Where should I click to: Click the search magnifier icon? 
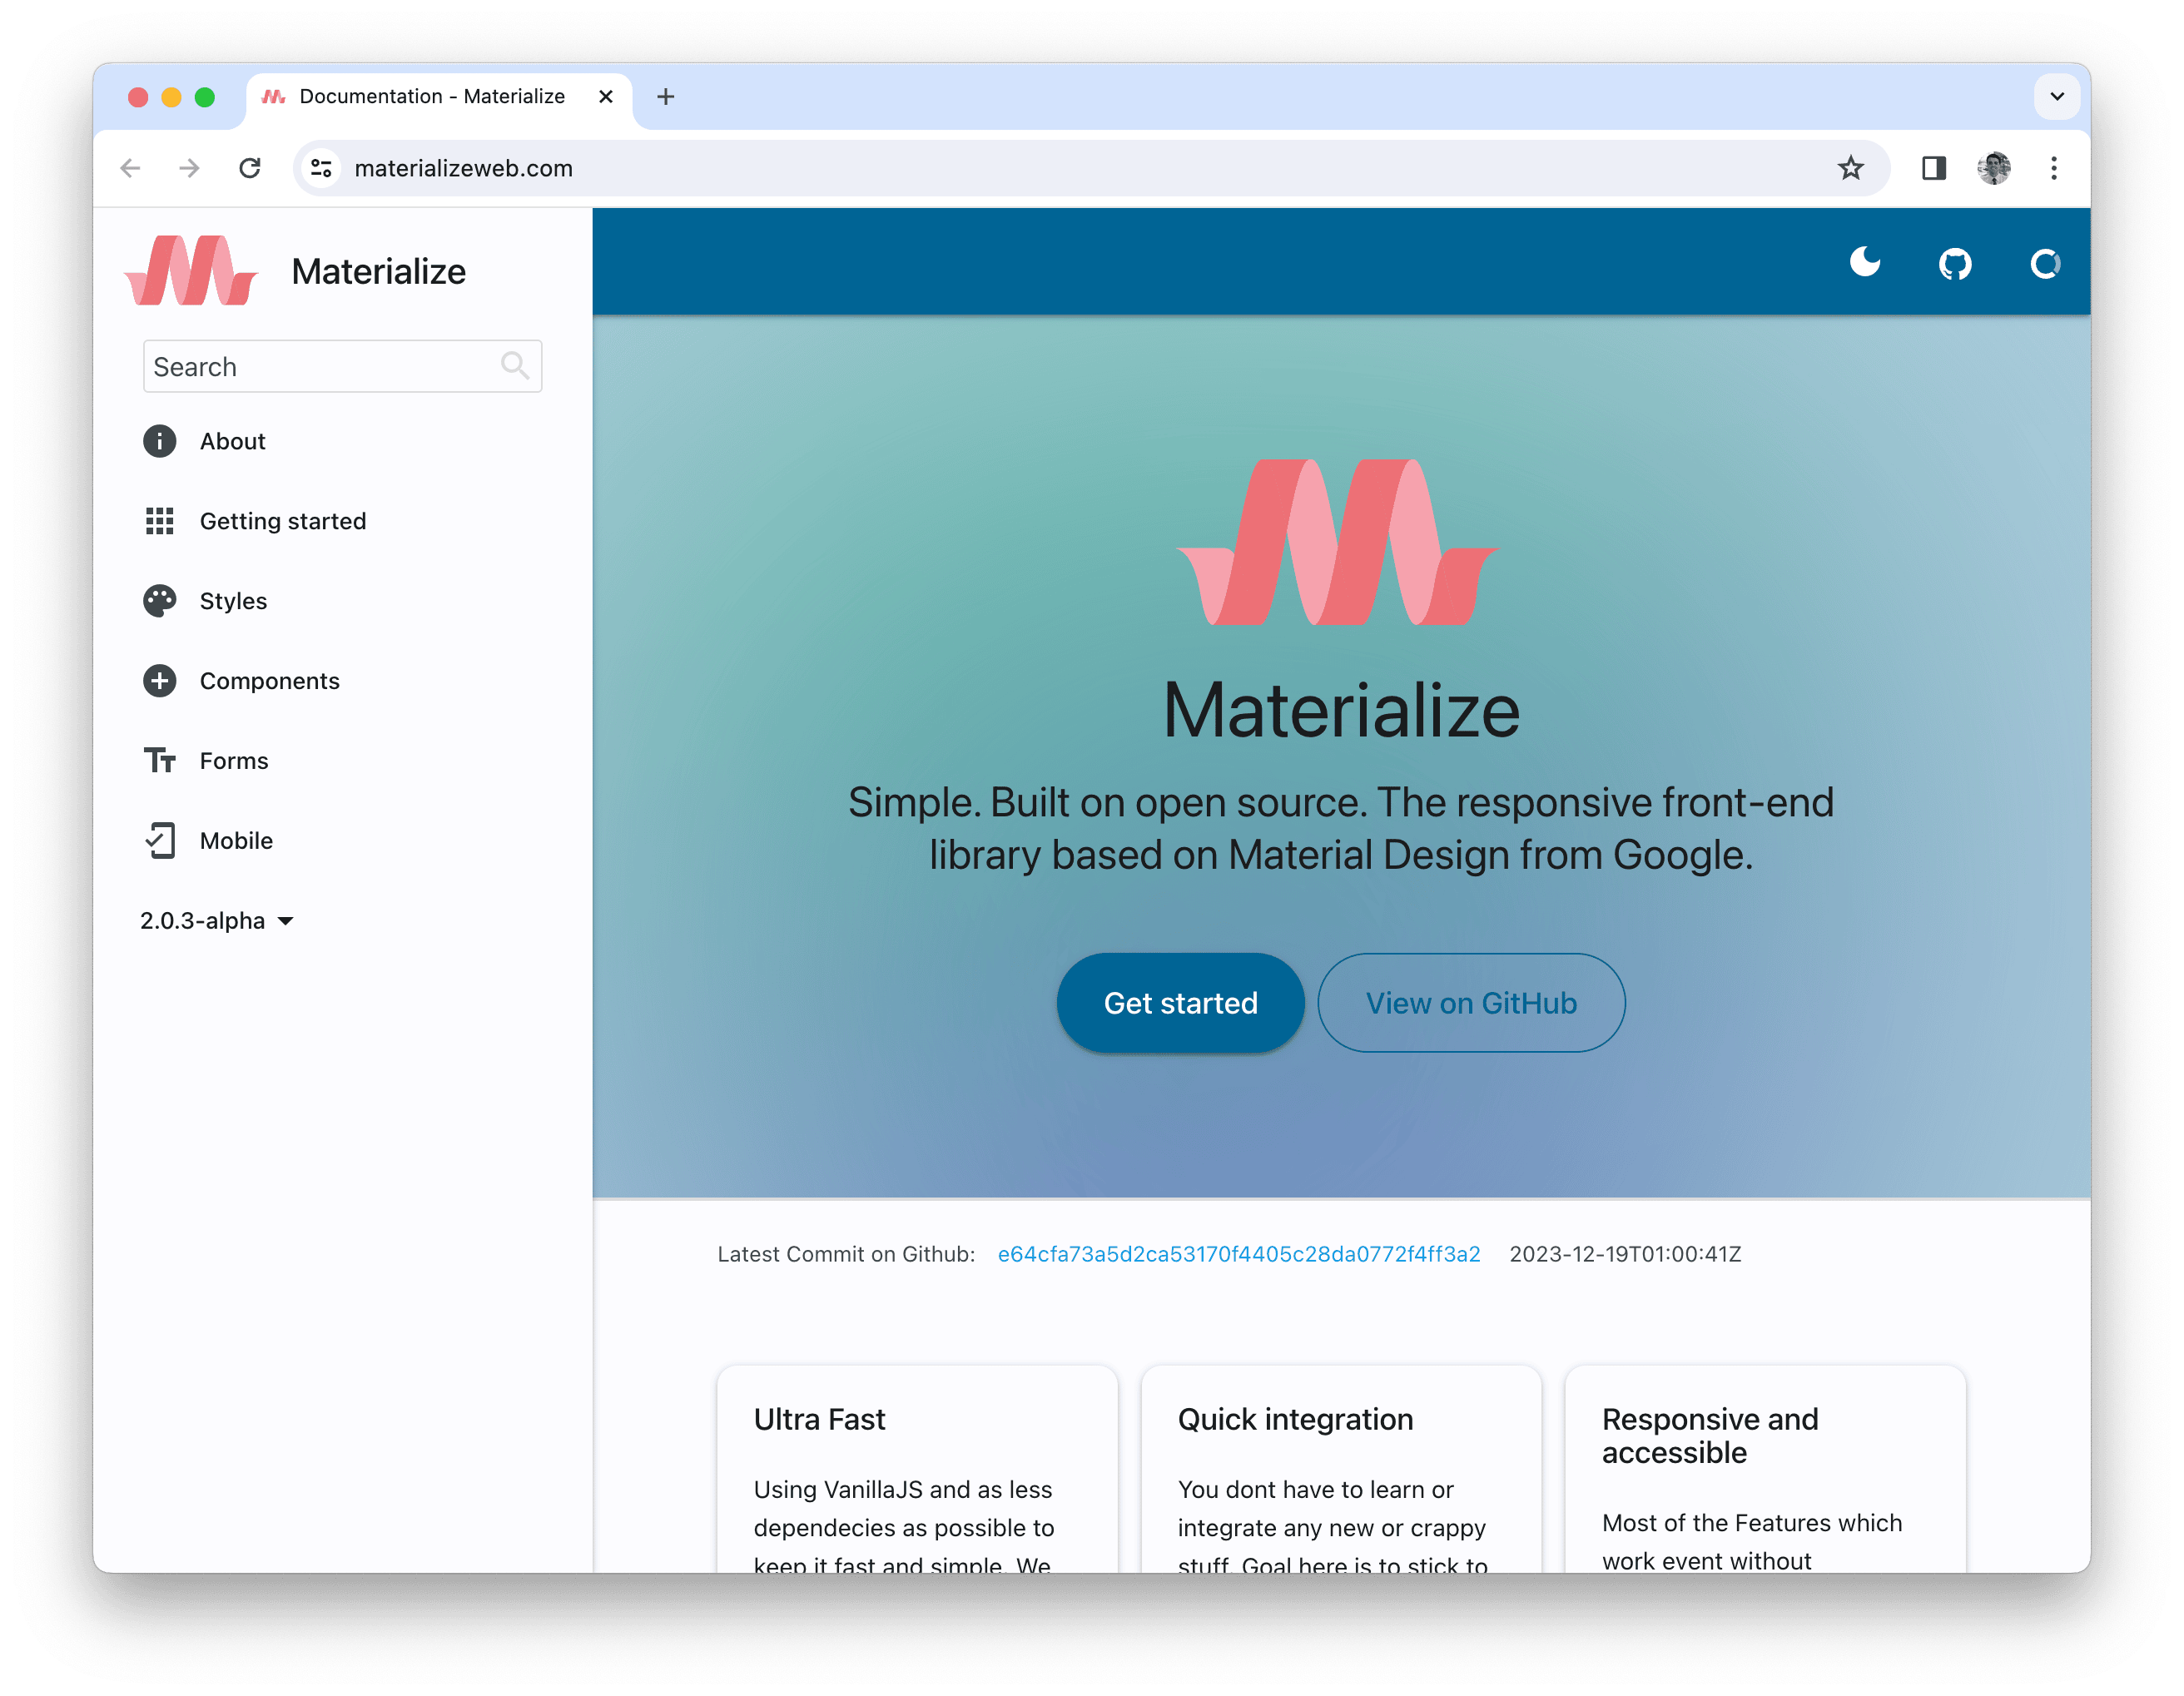(515, 366)
